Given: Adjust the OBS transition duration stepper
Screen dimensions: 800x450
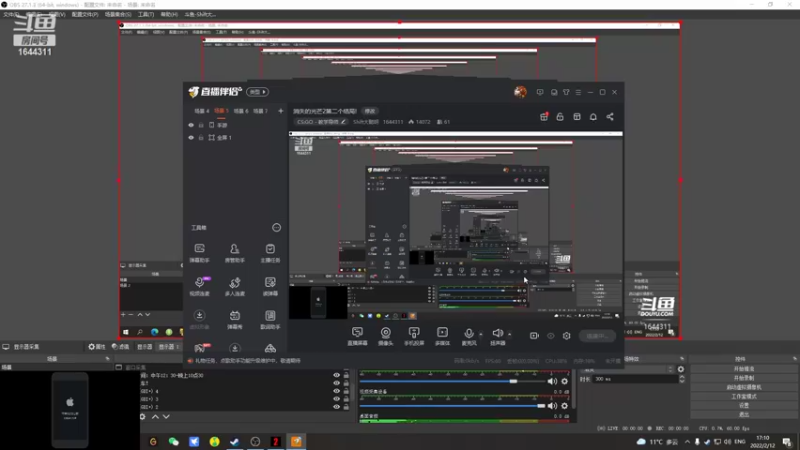Looking at the screenshot, I should coord(682,379).
